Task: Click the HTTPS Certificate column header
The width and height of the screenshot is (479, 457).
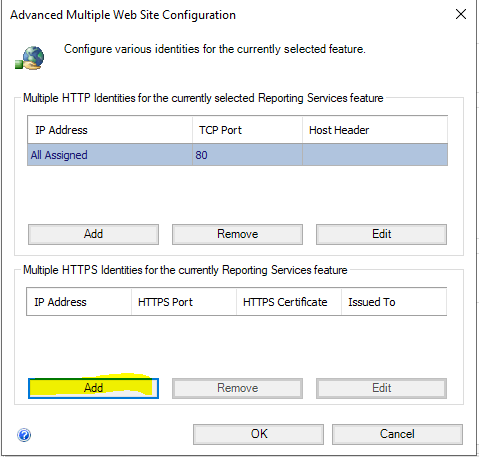Action: (289, 302)
